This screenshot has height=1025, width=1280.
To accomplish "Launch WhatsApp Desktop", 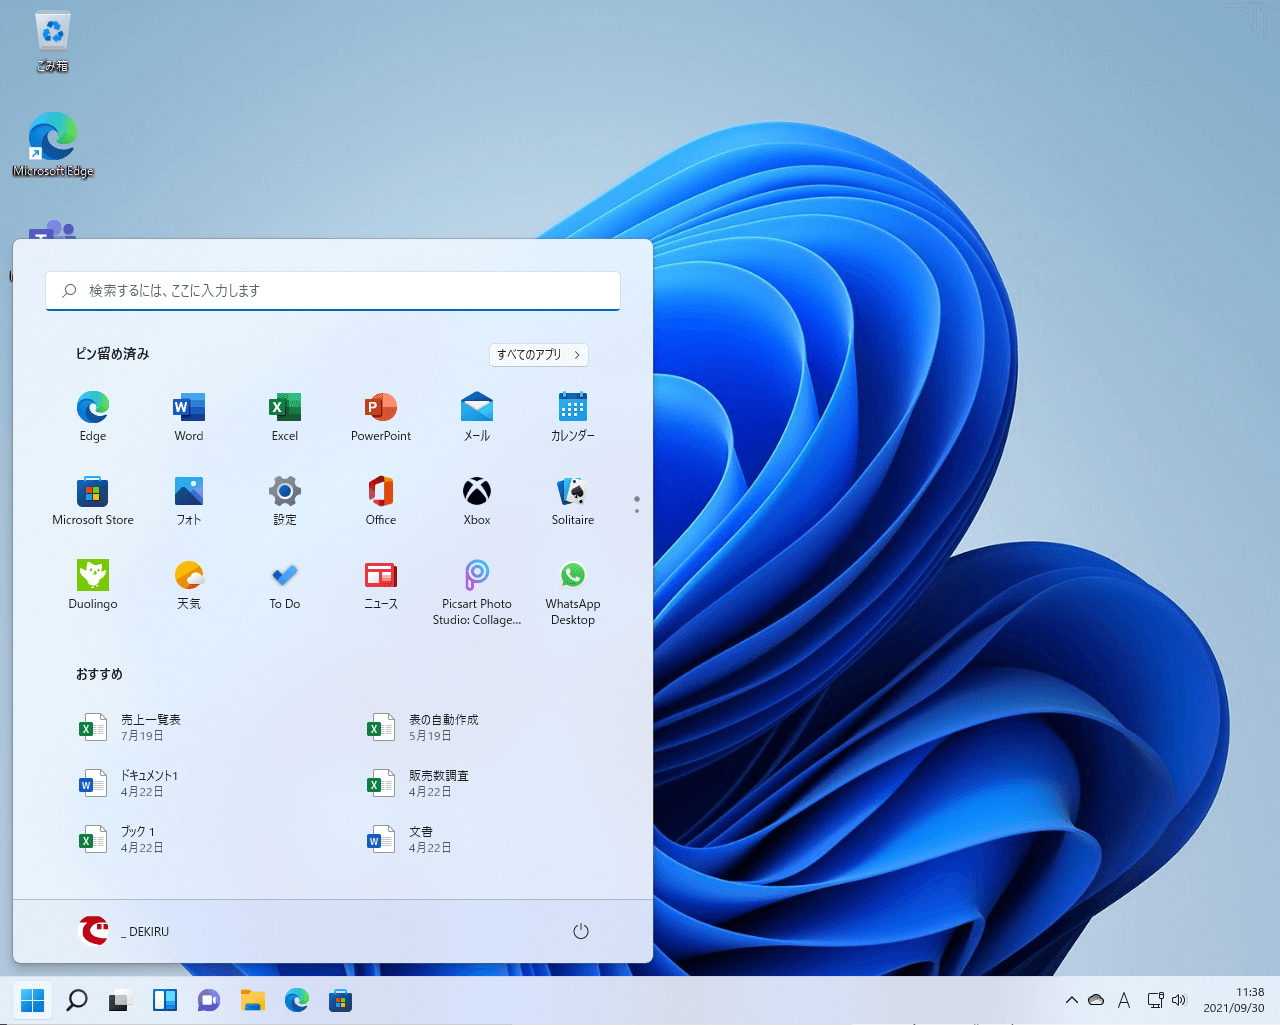I will pos(573,592).
